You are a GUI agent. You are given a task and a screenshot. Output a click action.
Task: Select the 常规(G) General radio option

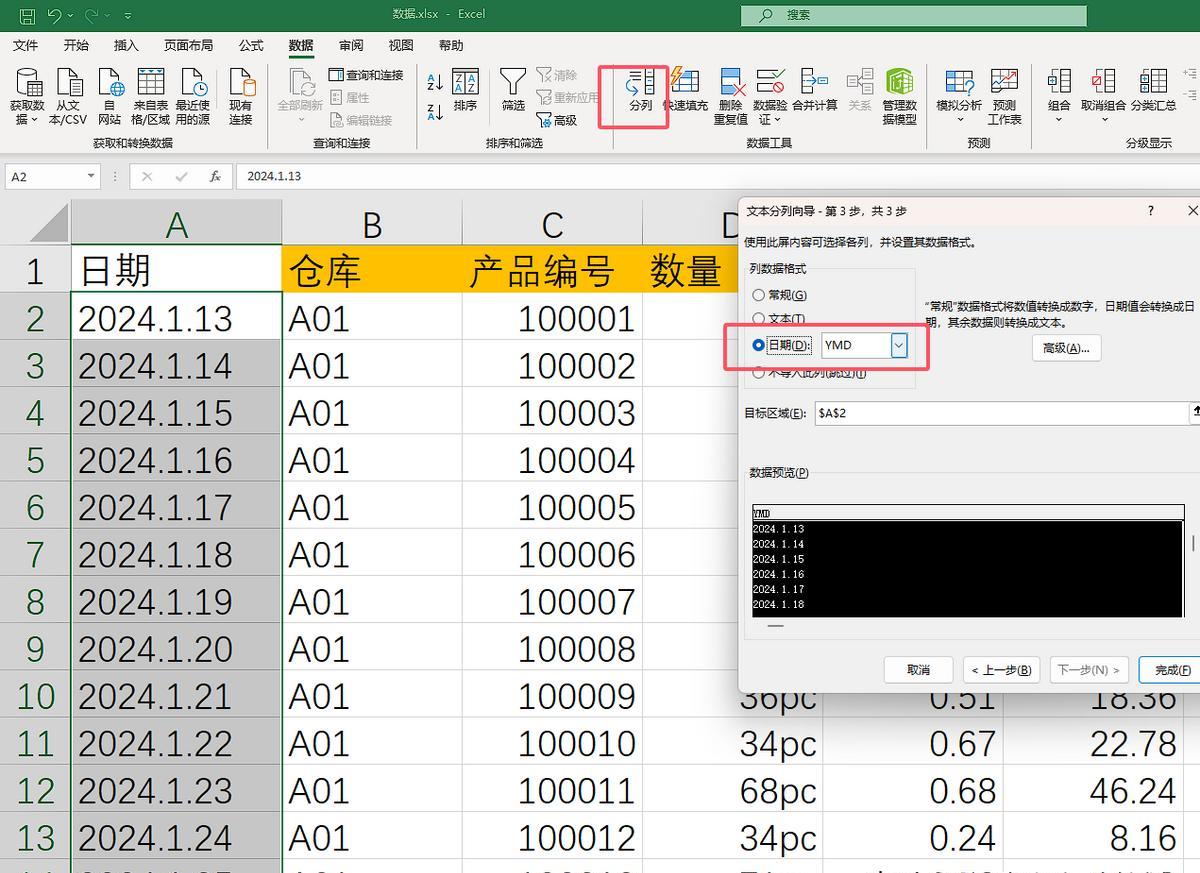point(780,295)
